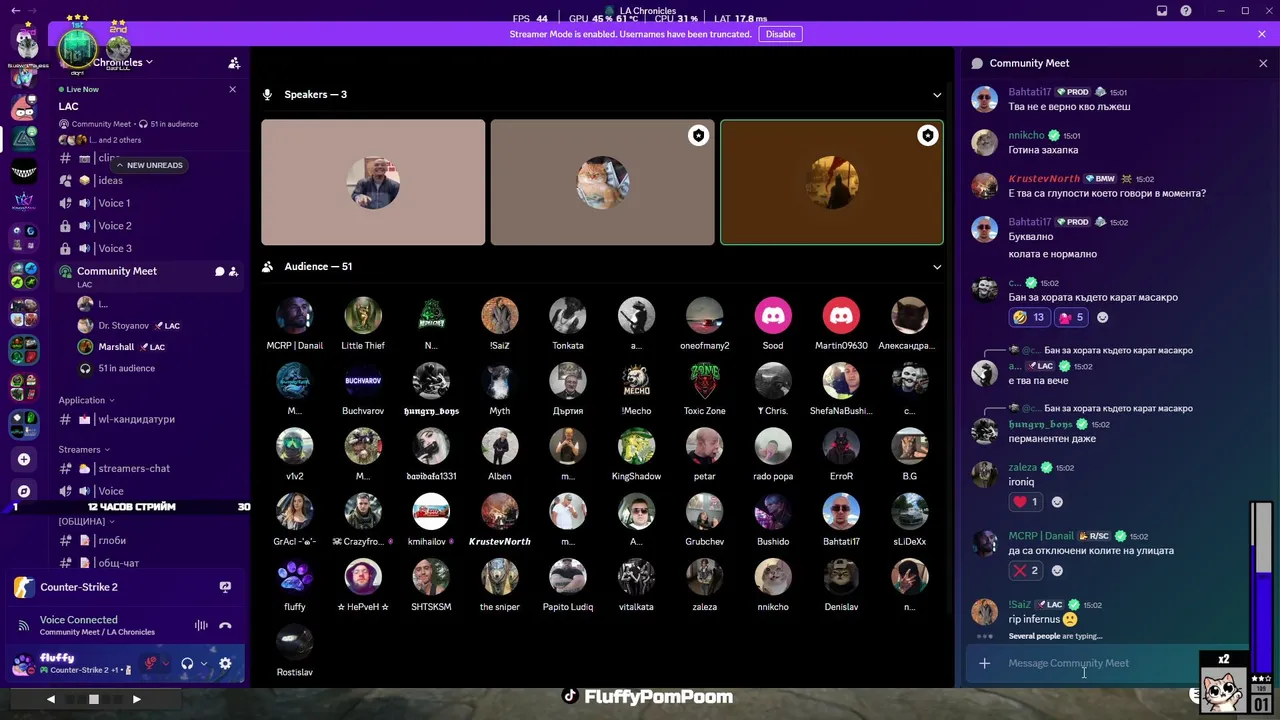This screenshot has width=1280, height=720.
Task: Select the highlighted brown speaker tile
Action: pos(832,182)
